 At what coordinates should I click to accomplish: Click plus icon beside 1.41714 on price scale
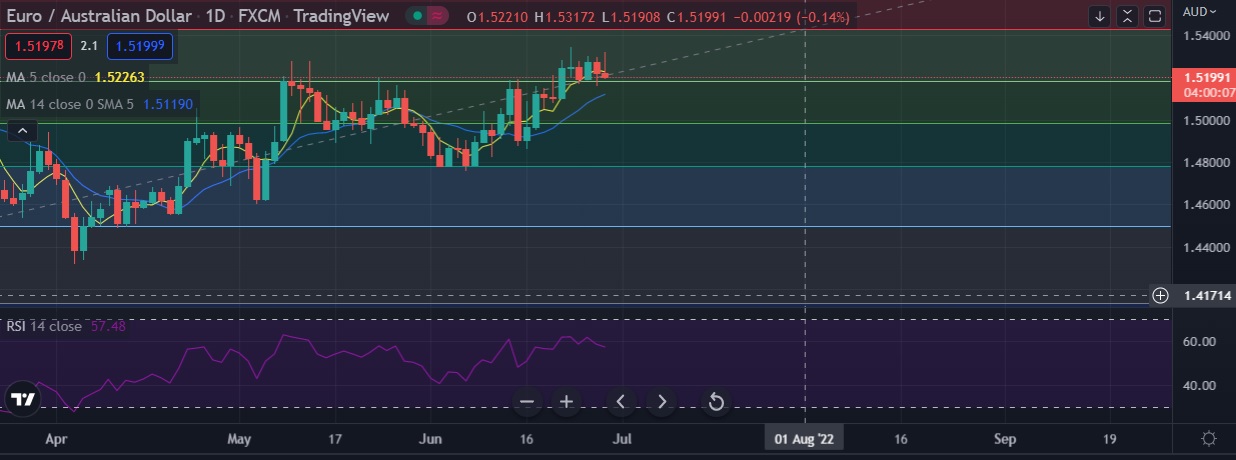click(1160, 295)
